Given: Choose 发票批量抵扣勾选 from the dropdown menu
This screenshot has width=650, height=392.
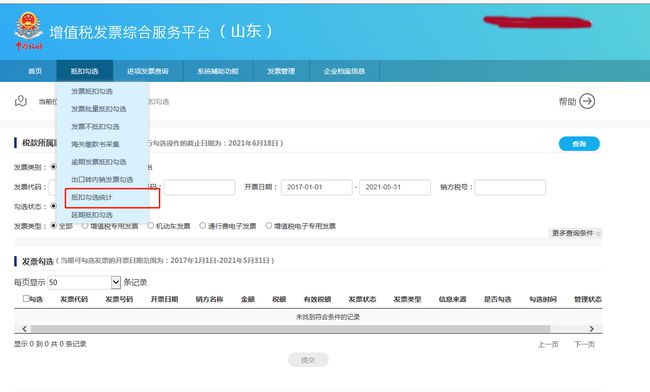Looking at the screenshot, I should pyautogui.click(x=99, y=109).
